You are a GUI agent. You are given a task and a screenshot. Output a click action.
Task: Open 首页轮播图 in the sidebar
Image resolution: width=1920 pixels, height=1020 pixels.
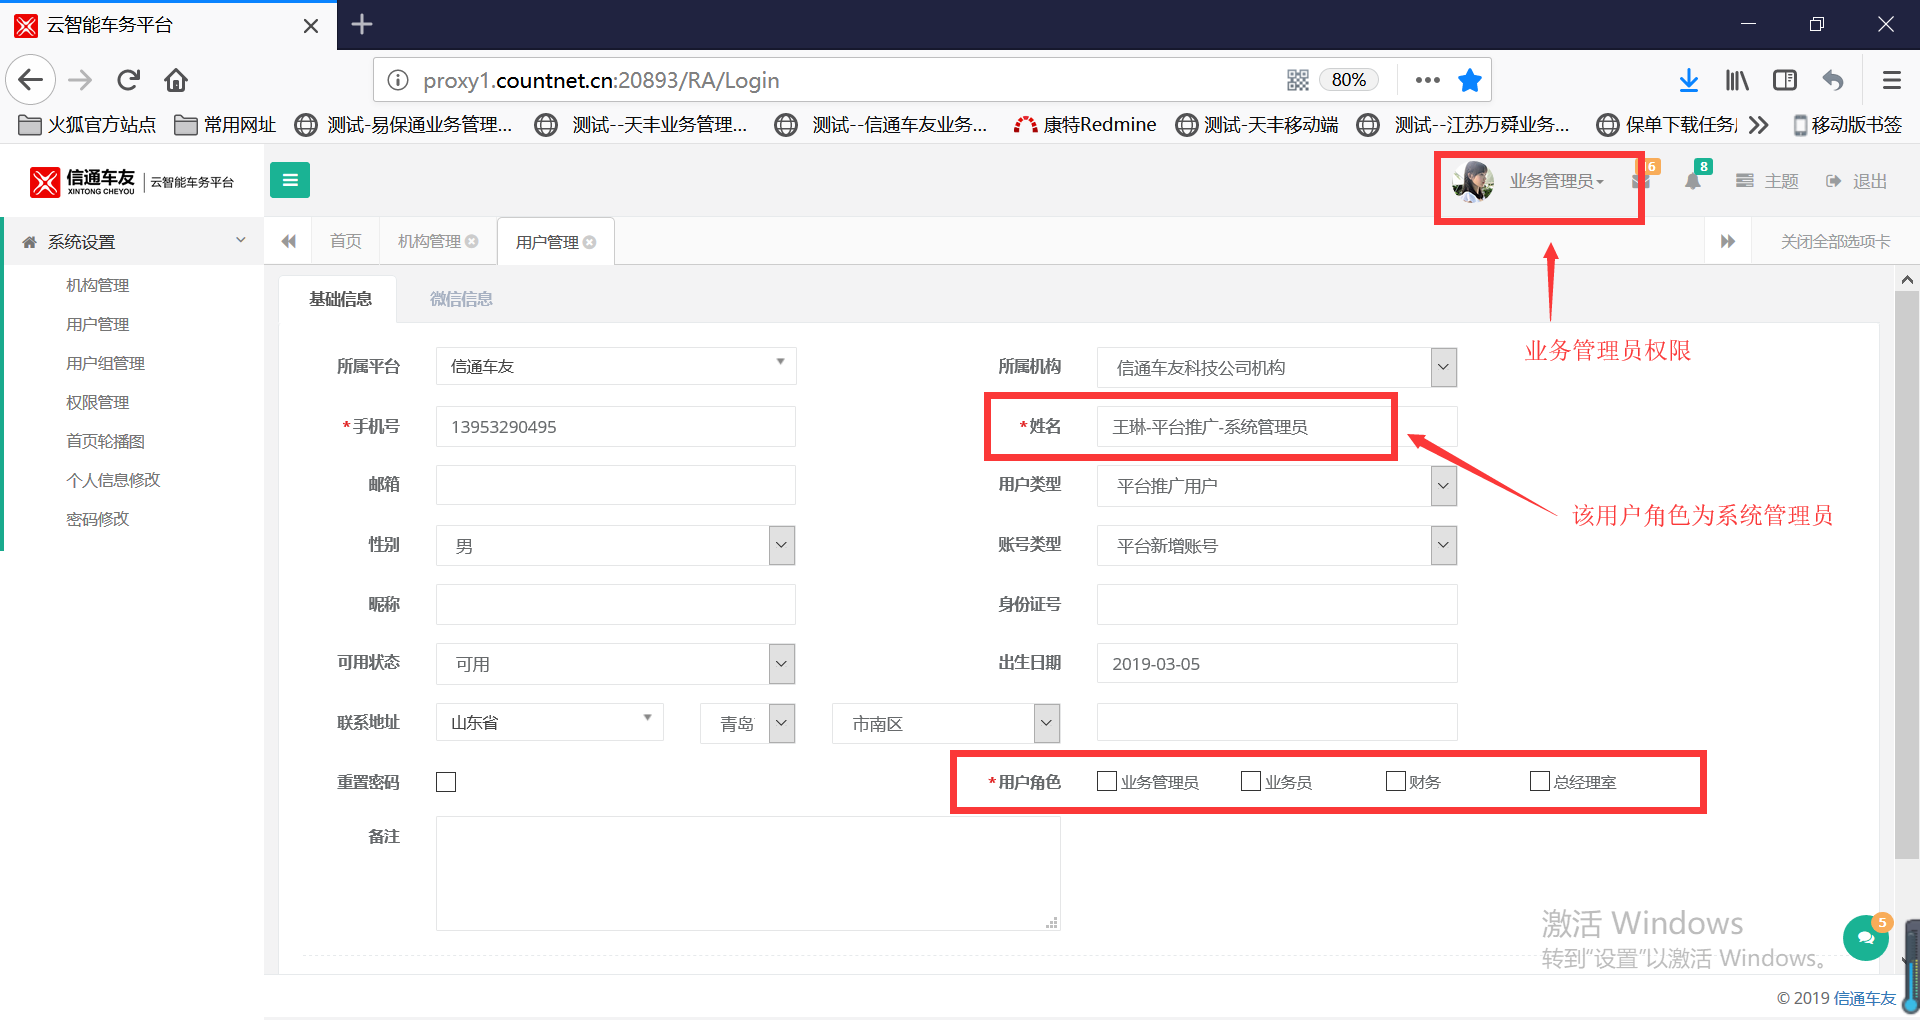click(106, 441)
